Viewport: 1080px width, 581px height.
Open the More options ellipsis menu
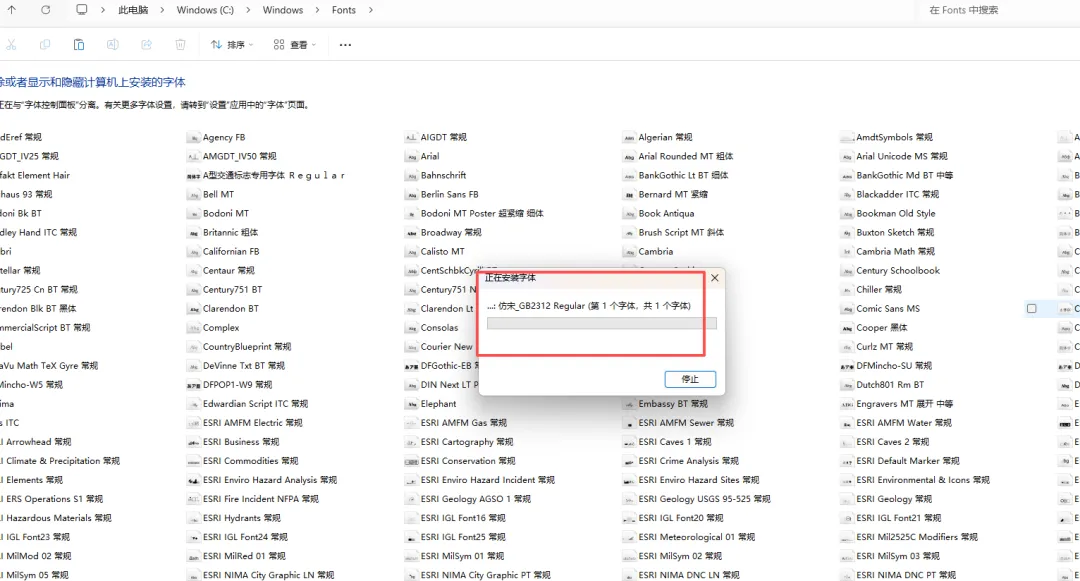point(345,45)
